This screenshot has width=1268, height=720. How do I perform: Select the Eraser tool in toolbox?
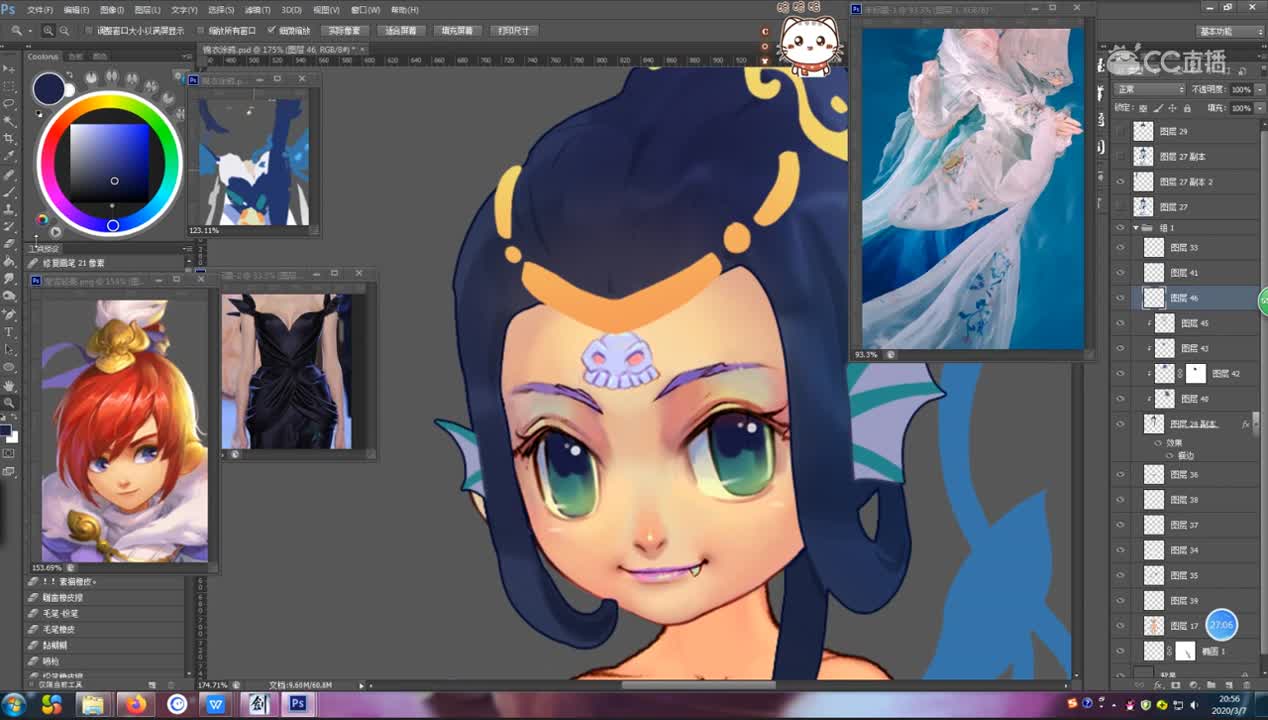[x=9, y=244]
